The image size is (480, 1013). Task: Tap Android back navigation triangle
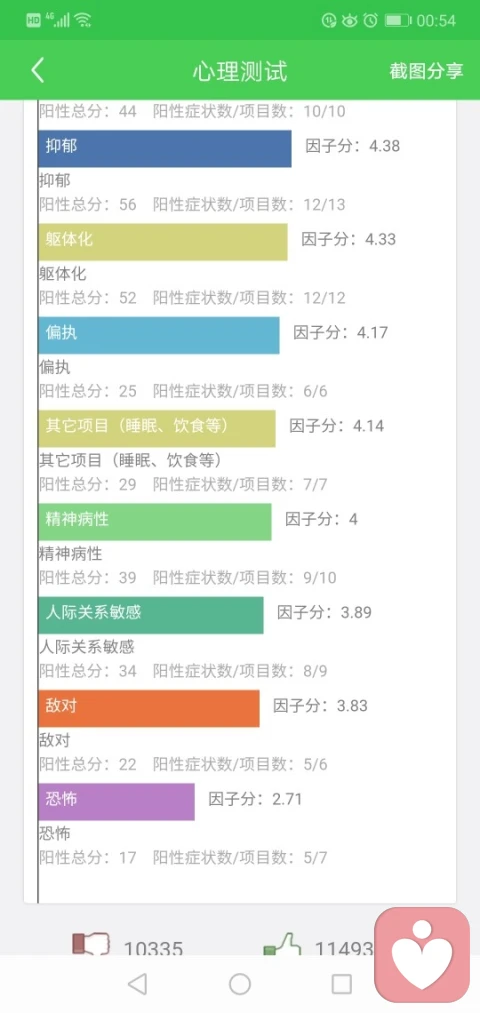tap(137, 983)
